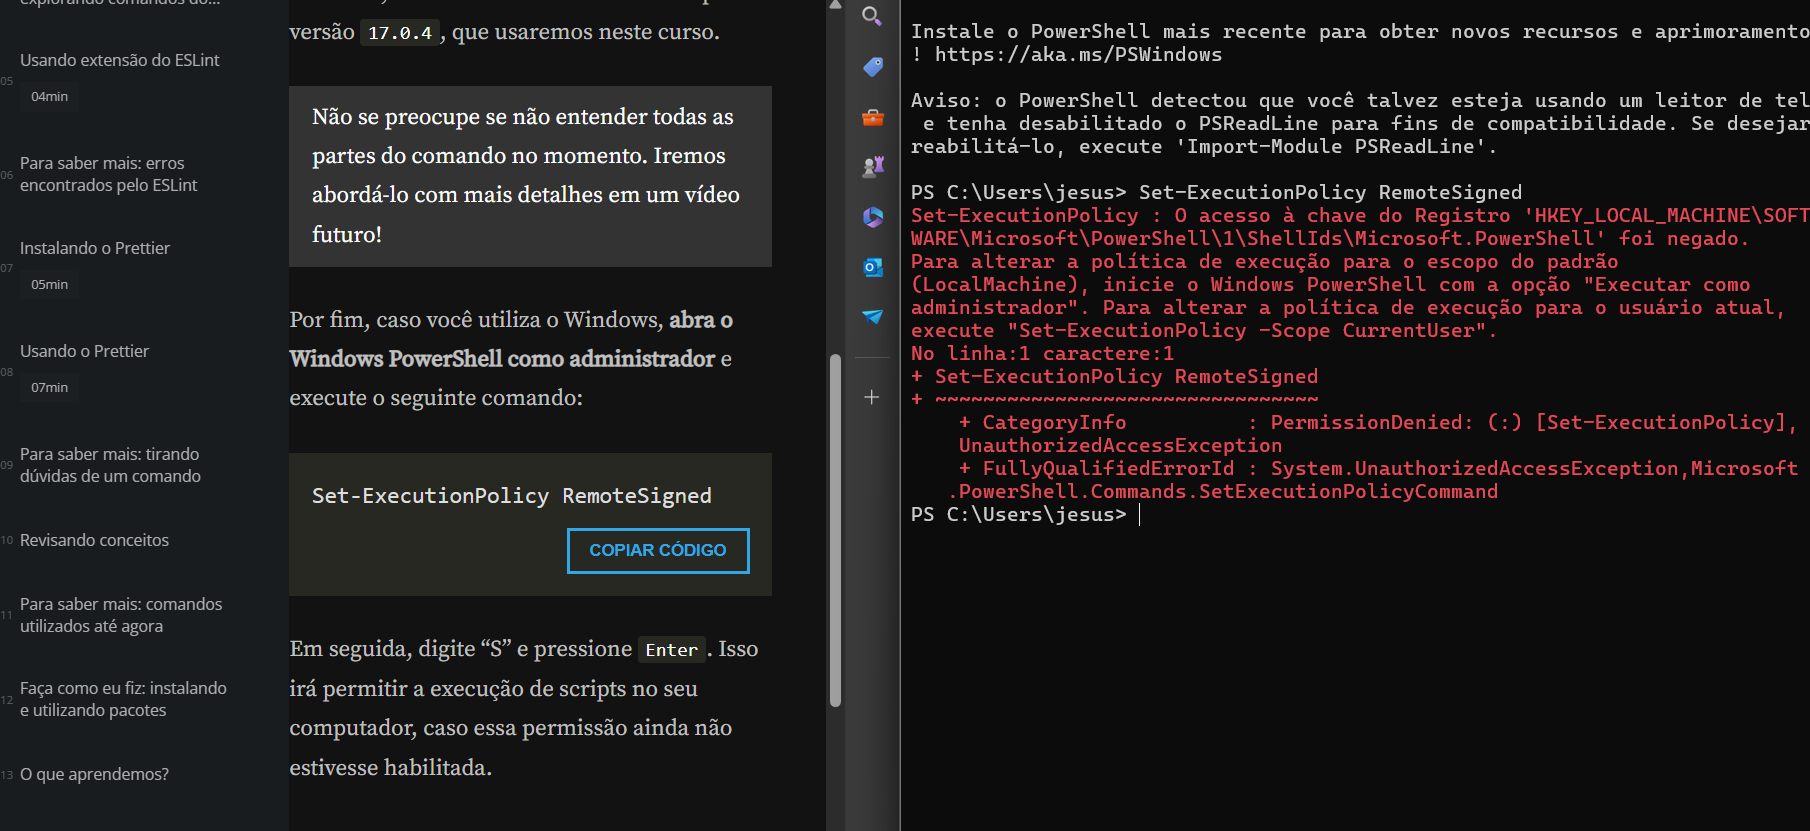Click the 'https://aka.ms/PSWindows' URL in PowerShell
Image resolution: width=1810 pixels, height=831 pixels.
[x=1078, y=55]
